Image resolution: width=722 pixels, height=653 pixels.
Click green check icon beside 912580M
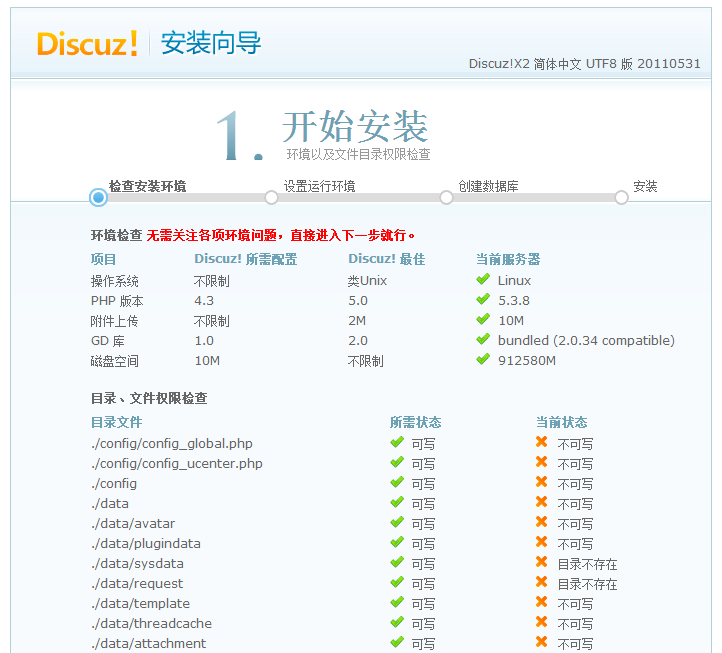pyautogui.click(x=483, y=359)
